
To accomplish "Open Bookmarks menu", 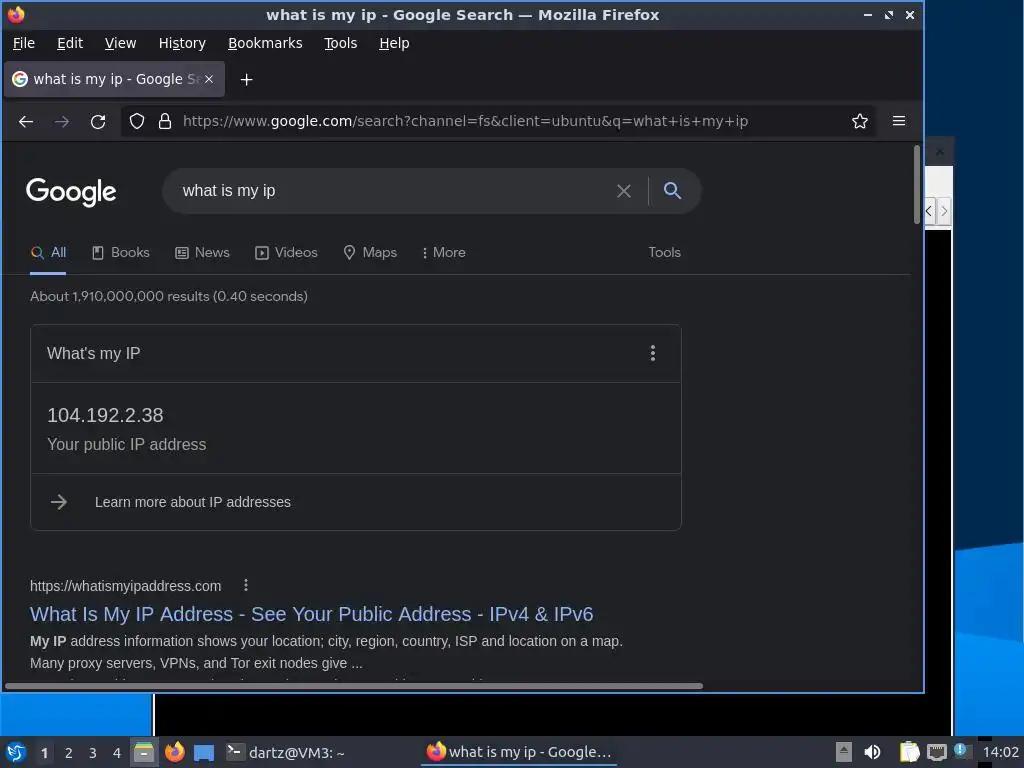I will point(265,43).
